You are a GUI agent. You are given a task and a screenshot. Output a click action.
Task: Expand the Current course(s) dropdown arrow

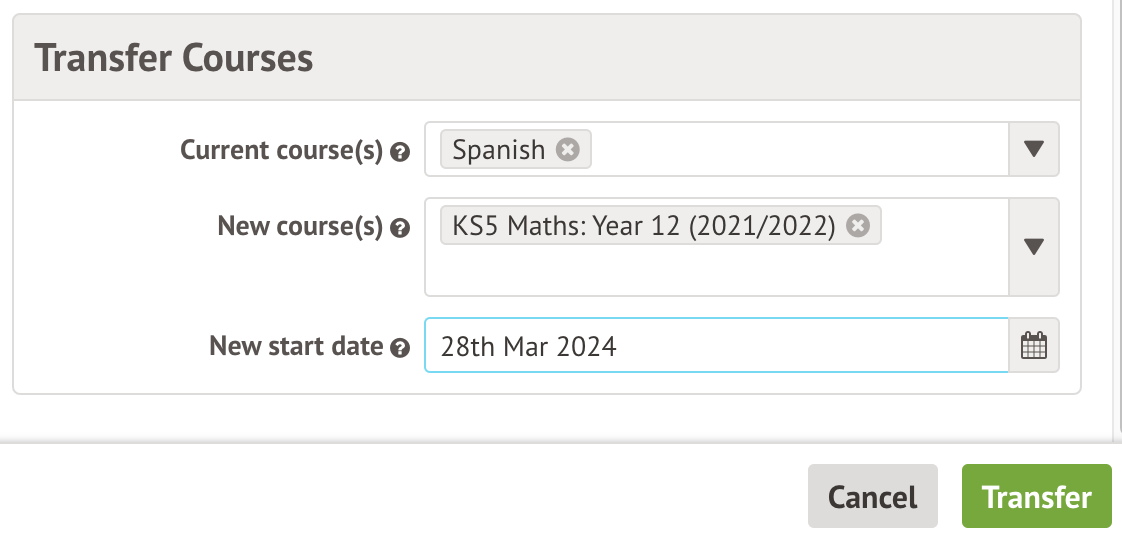(1034, 150)
